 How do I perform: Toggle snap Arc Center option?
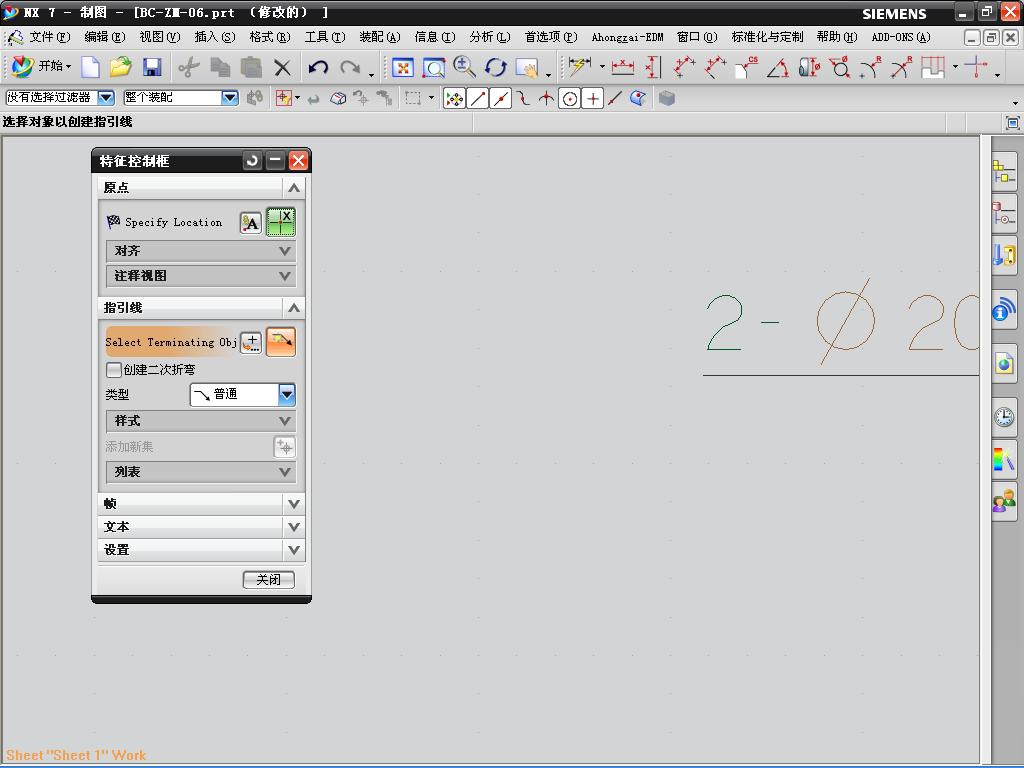click(x=570, y=99)
